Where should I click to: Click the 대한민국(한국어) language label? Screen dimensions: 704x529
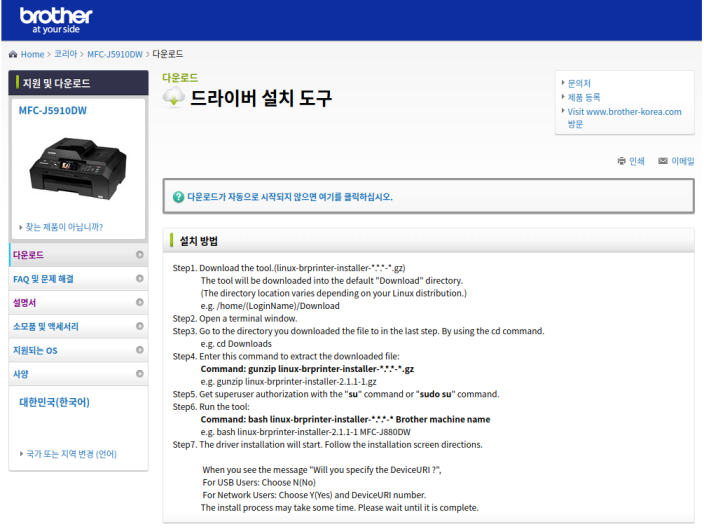(x=54, y=402)
